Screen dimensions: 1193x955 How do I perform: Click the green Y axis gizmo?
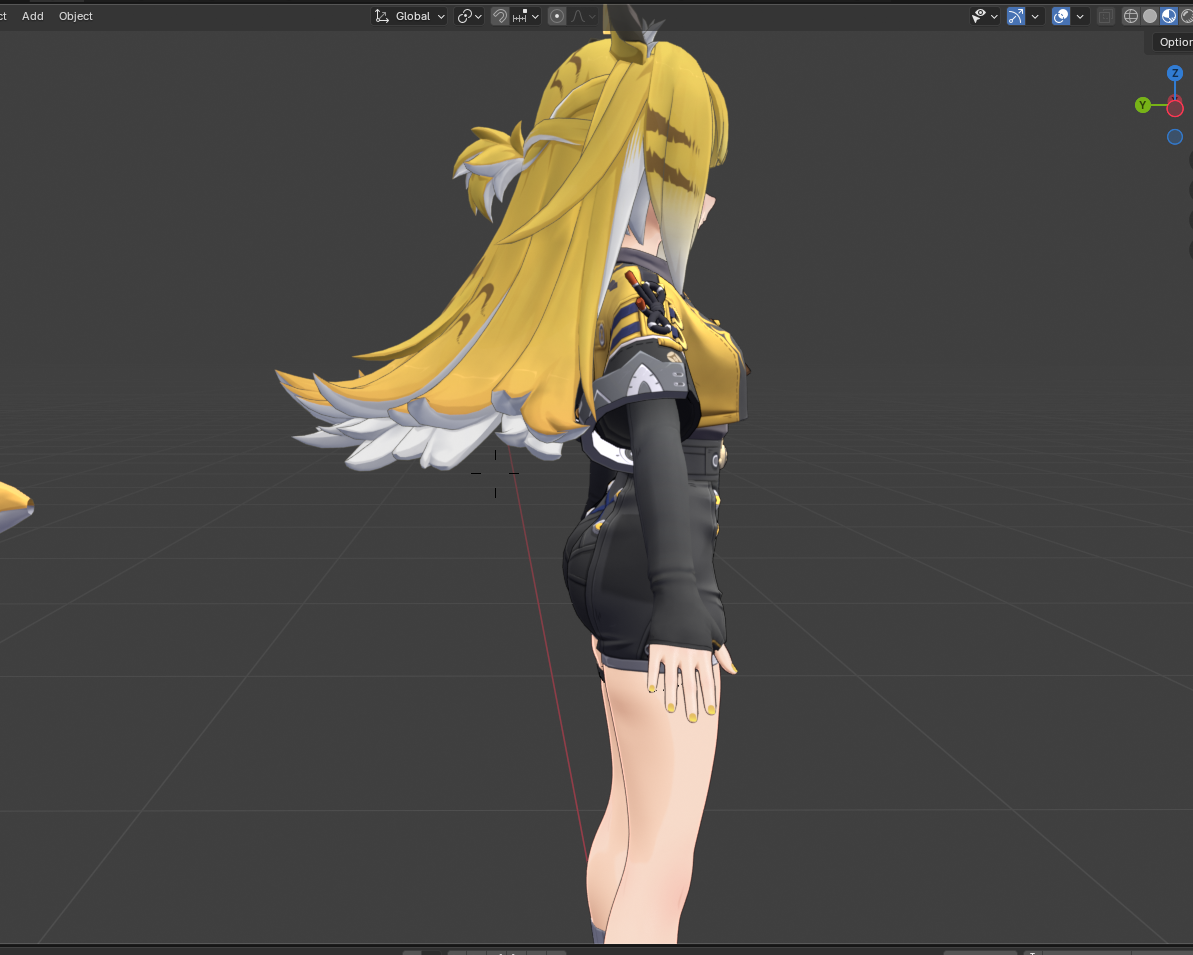(1143, 105)
